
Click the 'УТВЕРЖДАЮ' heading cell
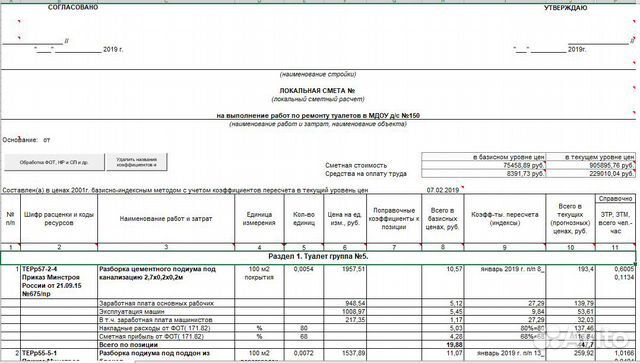pyautogui.click(x=565, y=8)
